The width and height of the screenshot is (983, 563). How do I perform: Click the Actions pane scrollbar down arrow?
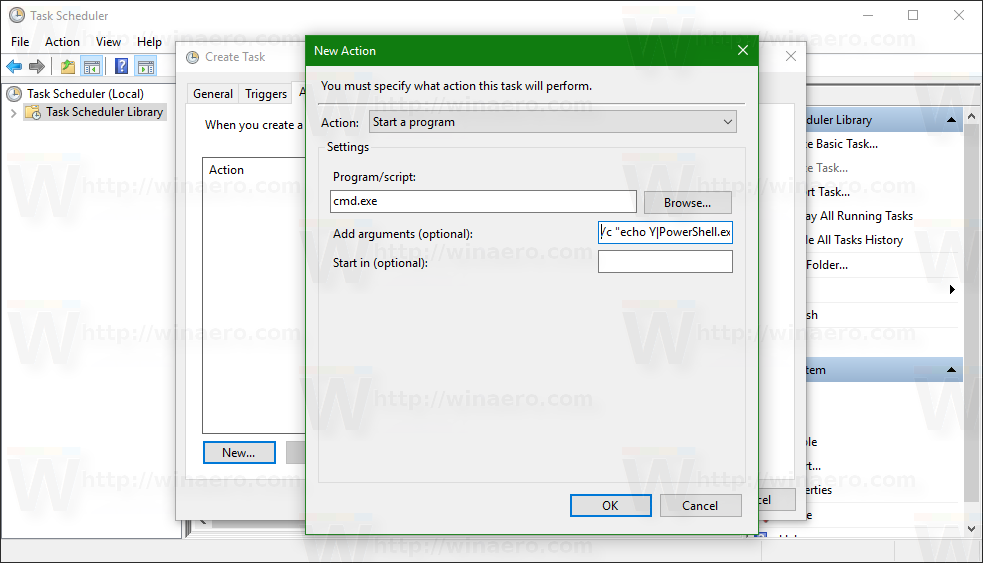pos(972,529)
